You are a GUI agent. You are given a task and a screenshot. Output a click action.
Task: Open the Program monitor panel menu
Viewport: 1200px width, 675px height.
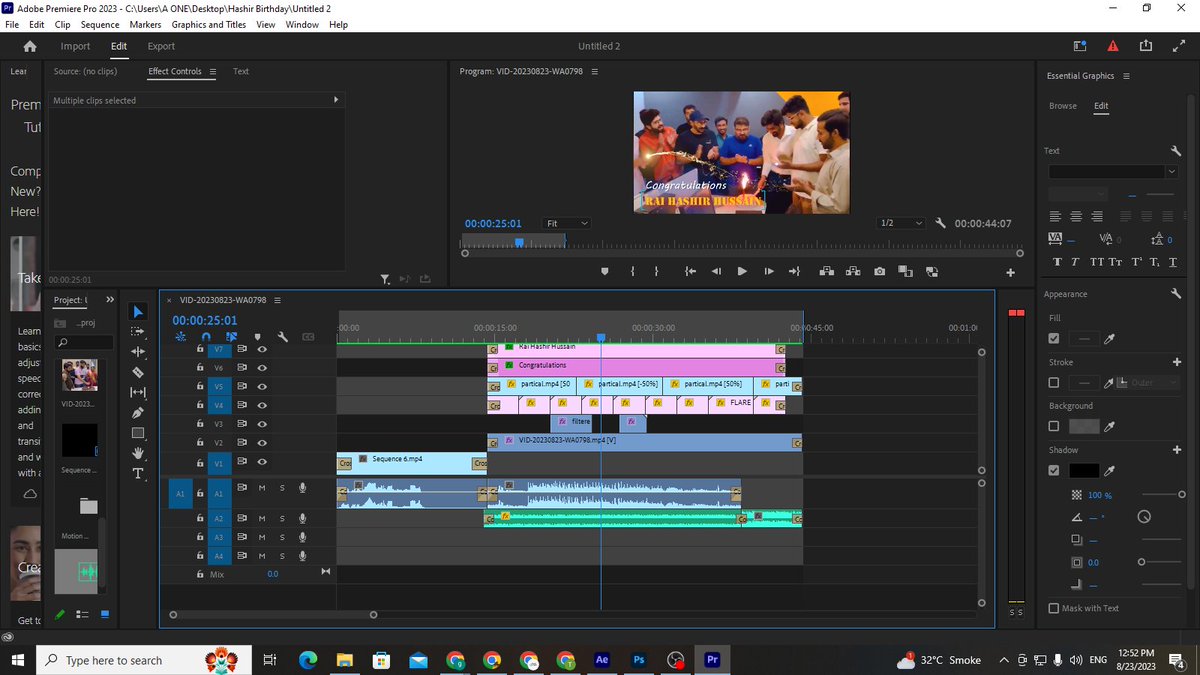pyautogui.click(x=594, y=72)
